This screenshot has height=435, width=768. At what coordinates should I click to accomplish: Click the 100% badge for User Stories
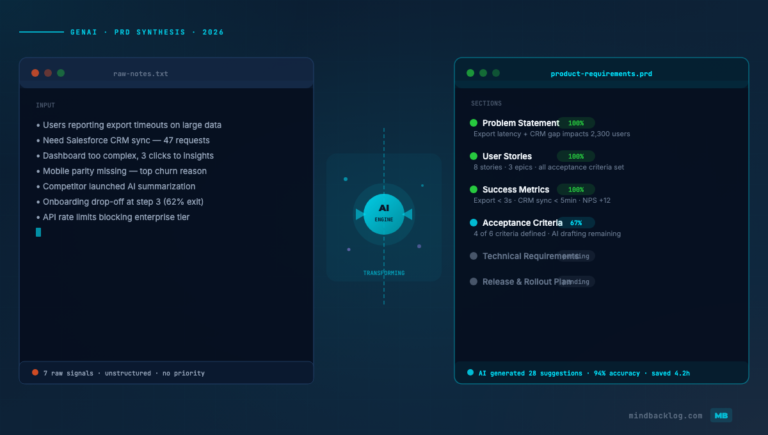click(x=576, y=156)
